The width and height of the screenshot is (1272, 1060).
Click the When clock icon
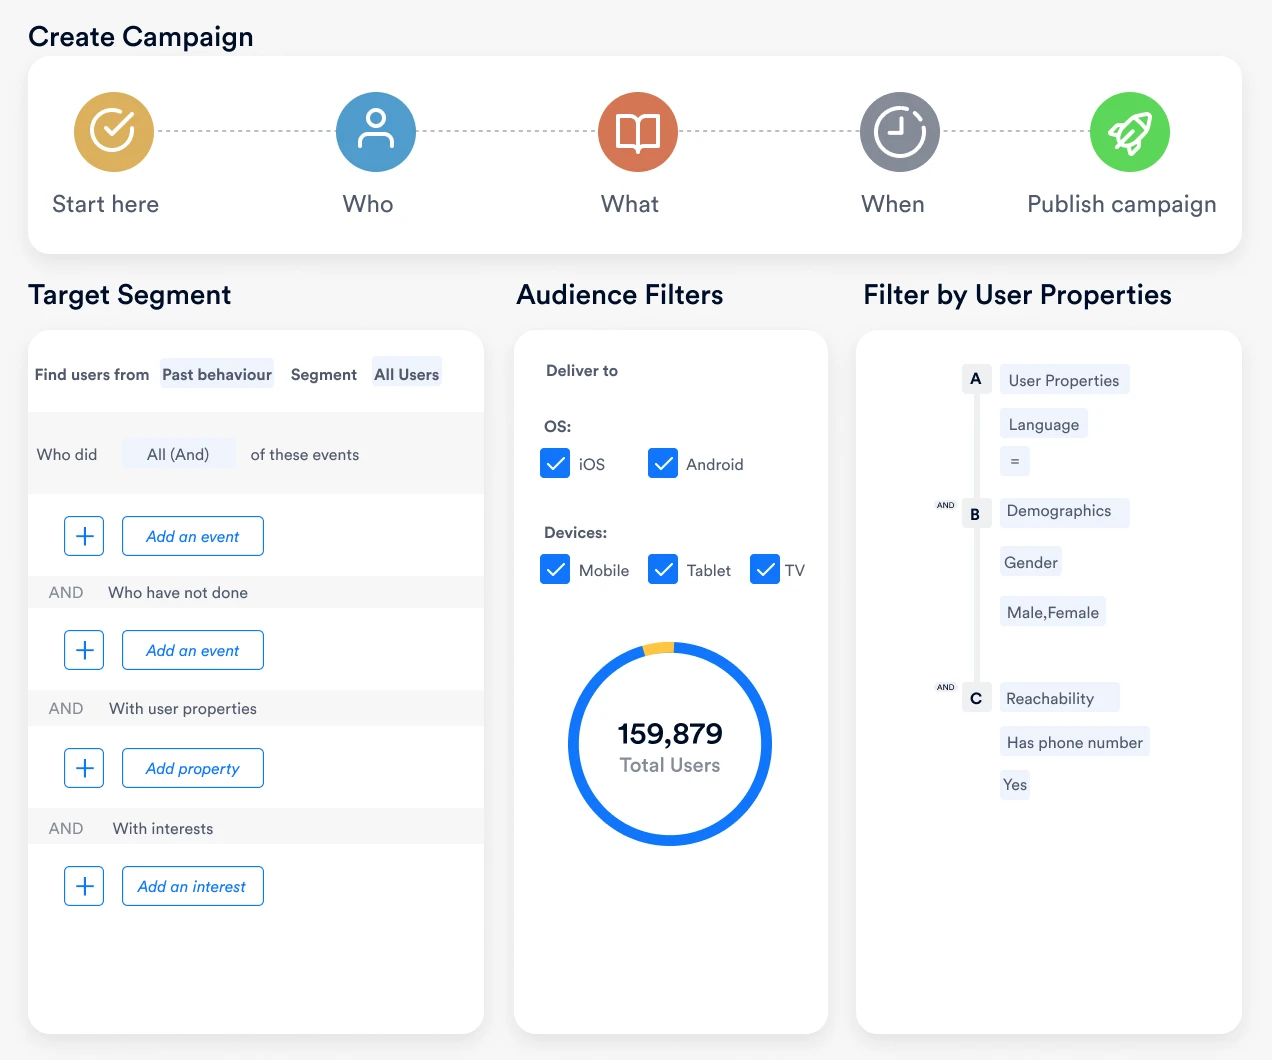pos(900,132)
